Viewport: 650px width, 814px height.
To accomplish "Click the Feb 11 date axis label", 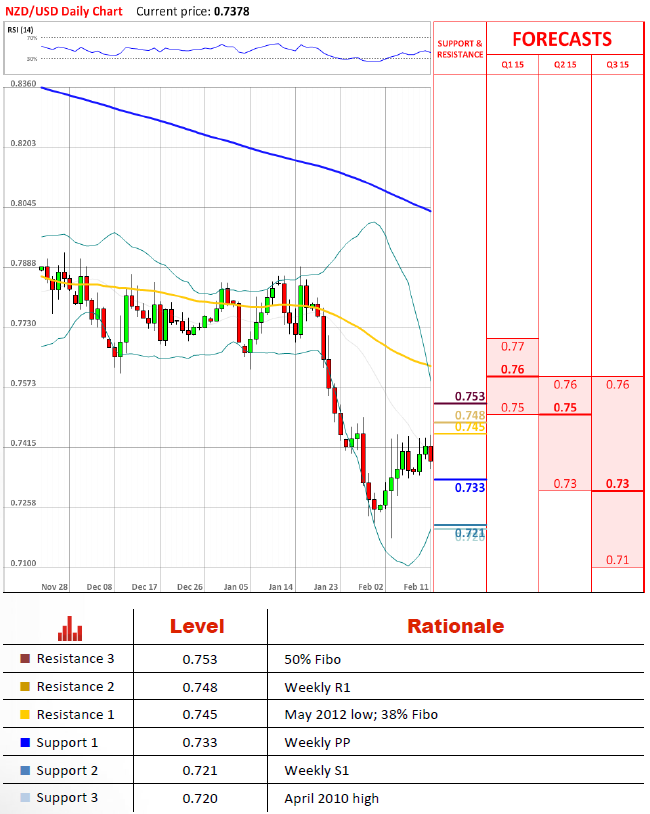I will pos(416,587).
